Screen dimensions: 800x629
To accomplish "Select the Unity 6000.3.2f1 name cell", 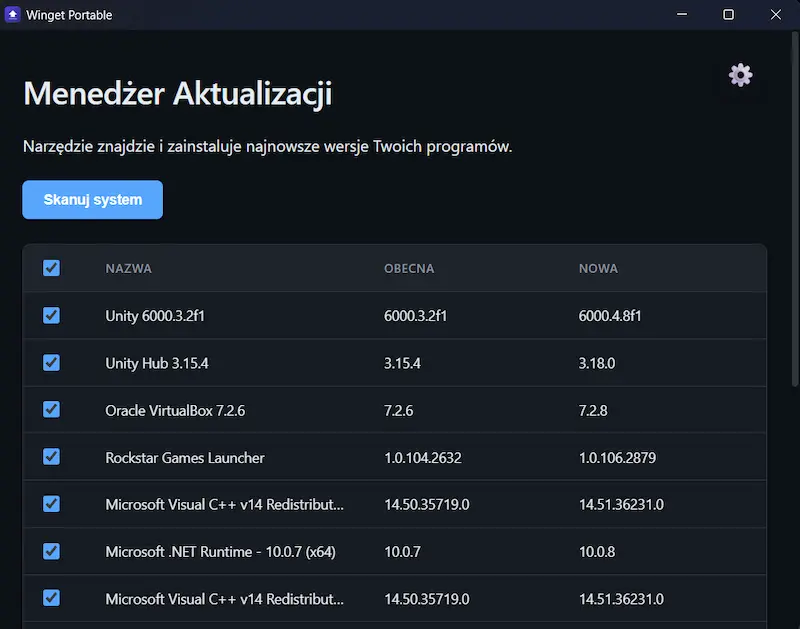I will (155, 316).
